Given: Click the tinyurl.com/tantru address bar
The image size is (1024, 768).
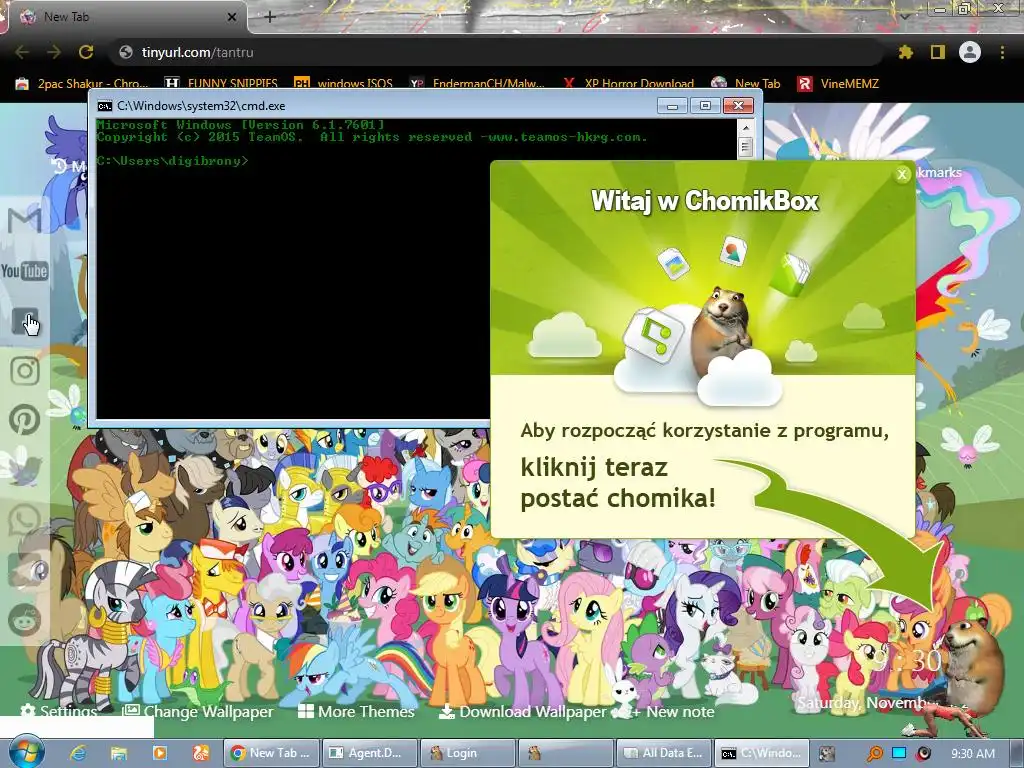Looking at the screenshot, I should pos(496,52).
